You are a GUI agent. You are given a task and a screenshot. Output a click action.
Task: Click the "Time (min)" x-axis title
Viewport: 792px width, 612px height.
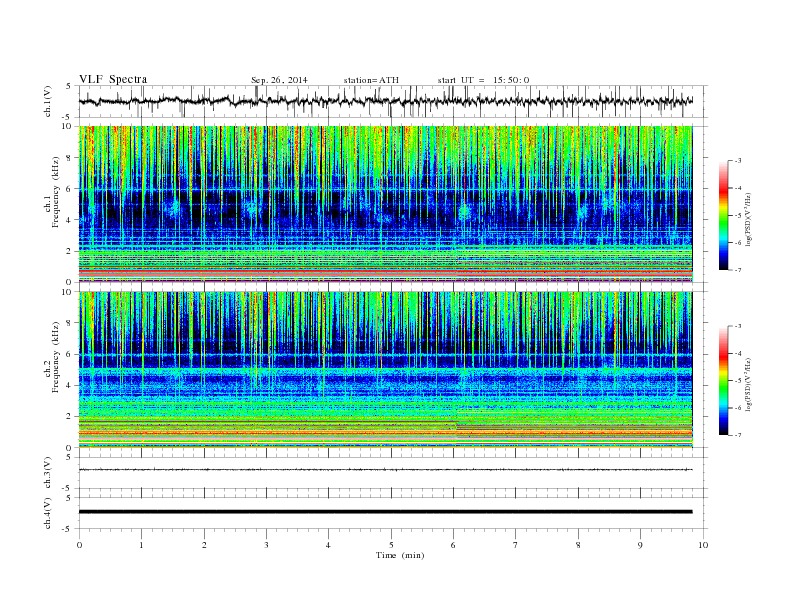pyautogui.click(x=400, y=555)
